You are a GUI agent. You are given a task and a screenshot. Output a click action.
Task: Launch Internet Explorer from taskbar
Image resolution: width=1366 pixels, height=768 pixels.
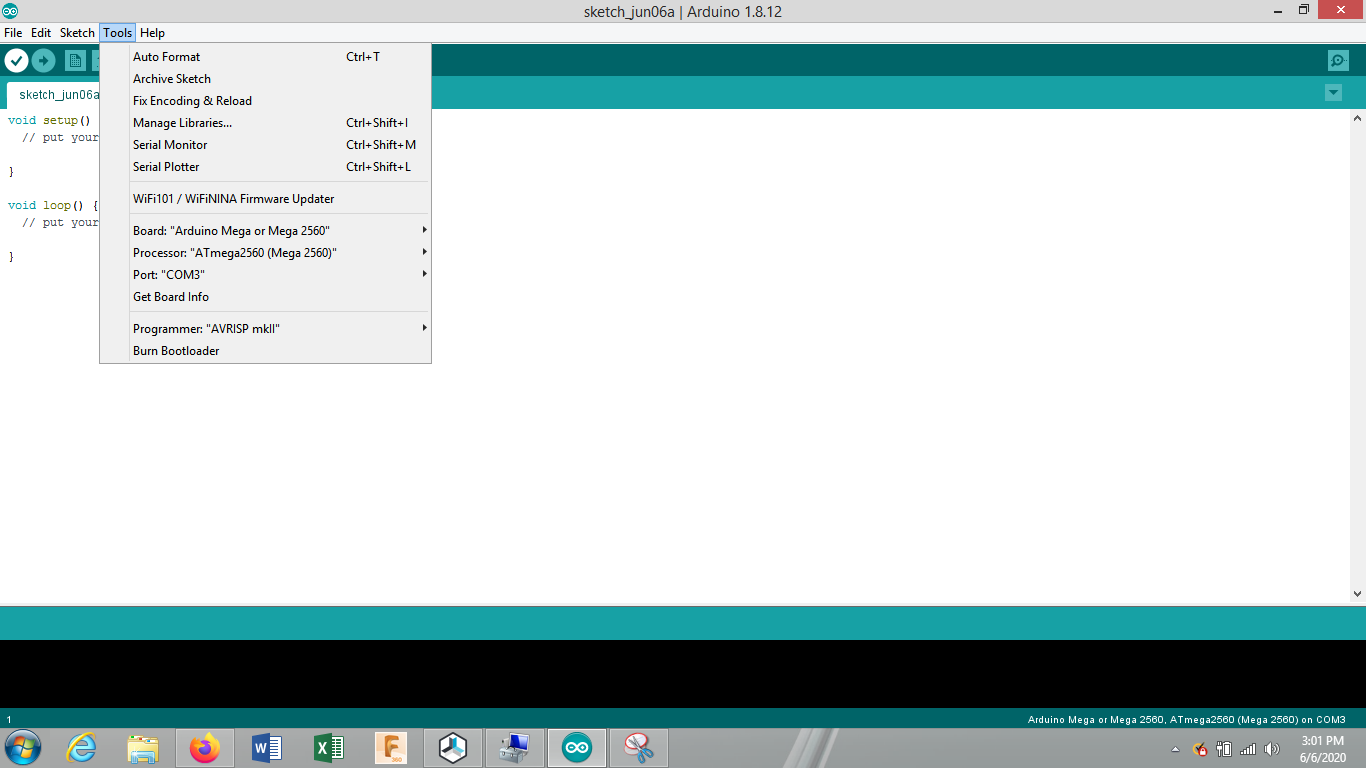(81, 748)
